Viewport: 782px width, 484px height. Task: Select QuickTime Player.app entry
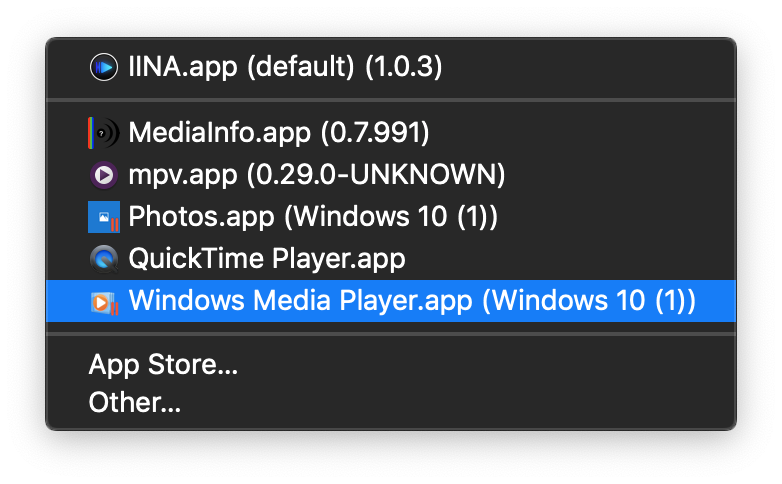coord(266,259)
